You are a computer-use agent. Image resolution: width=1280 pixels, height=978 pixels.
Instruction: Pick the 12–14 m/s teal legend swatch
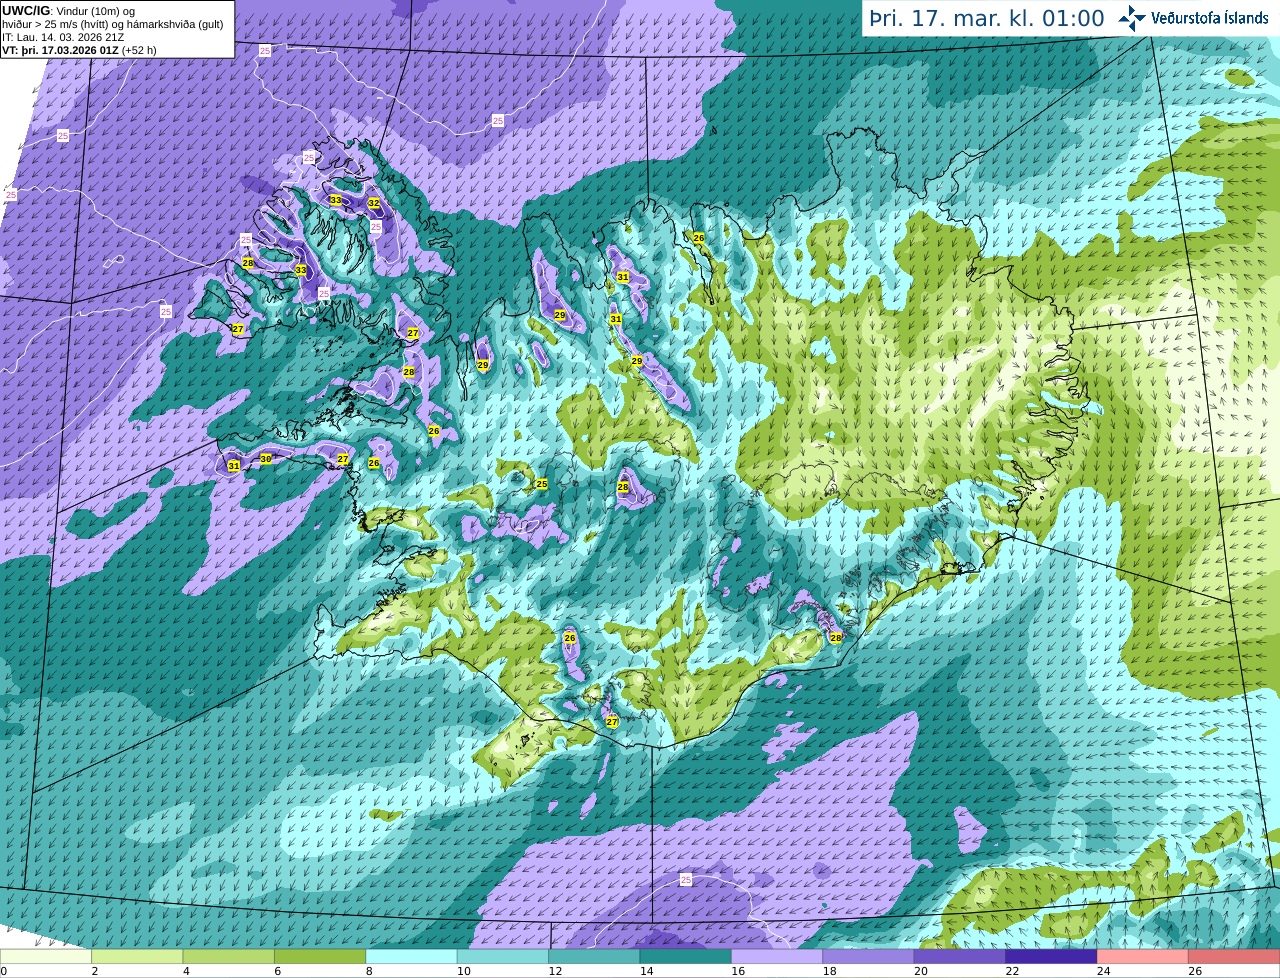pos(595,956)
